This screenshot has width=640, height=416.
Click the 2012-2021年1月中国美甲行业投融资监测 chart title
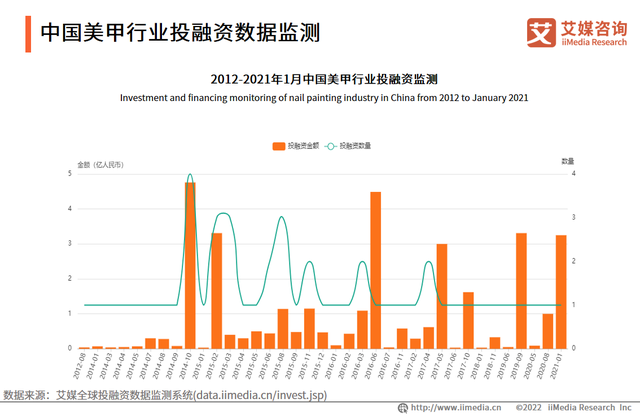pos(324,79)
